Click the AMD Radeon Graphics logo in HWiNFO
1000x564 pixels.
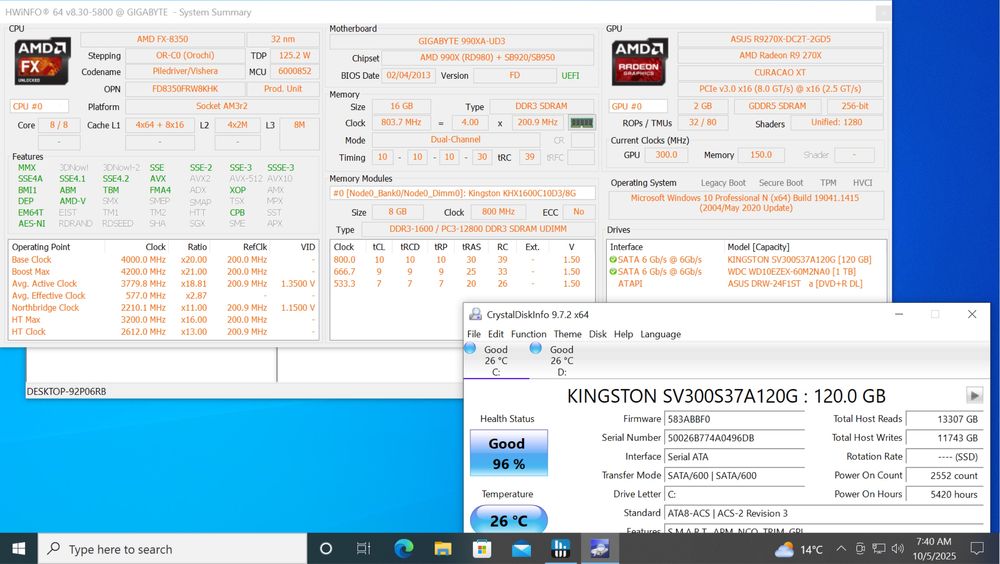pos(639,61)
